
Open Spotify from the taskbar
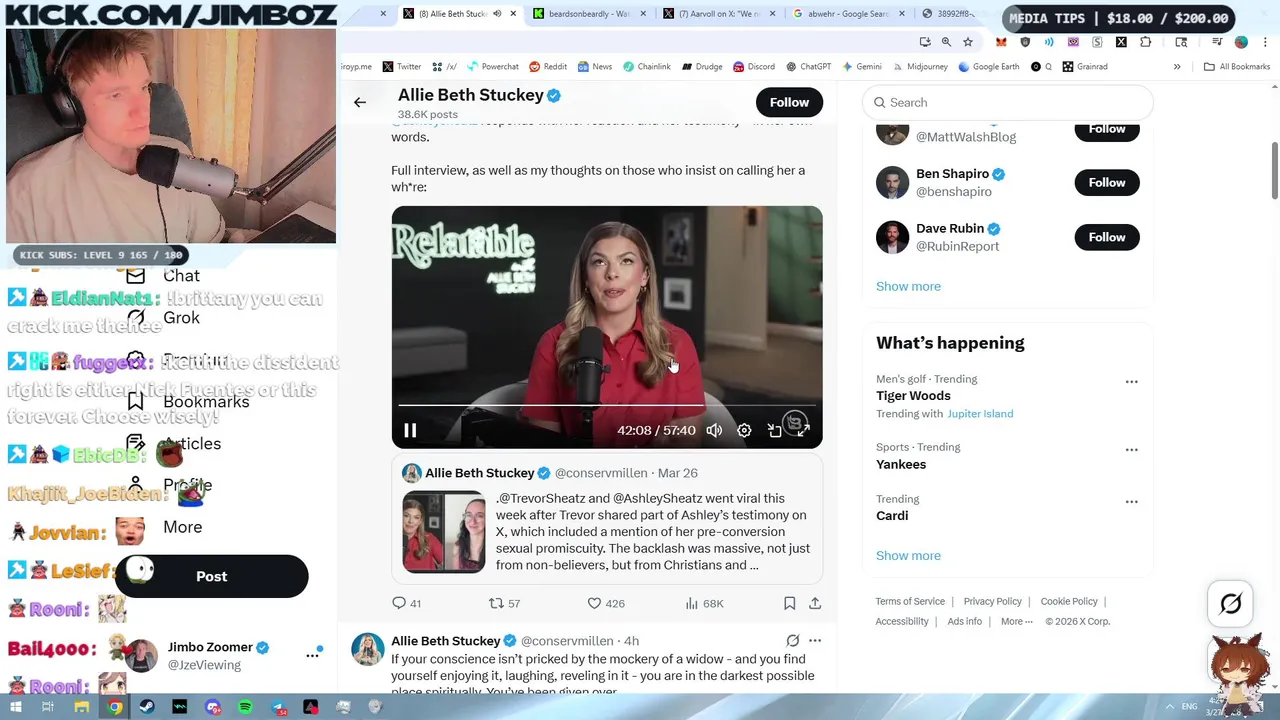pos(245,707)
